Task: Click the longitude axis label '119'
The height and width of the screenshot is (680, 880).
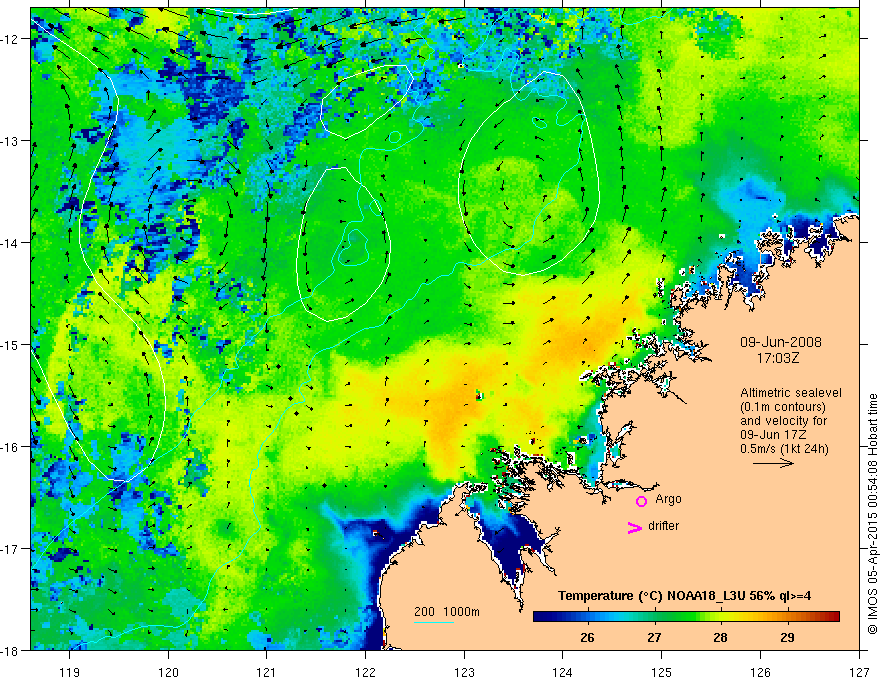Action: click(70, 672)
